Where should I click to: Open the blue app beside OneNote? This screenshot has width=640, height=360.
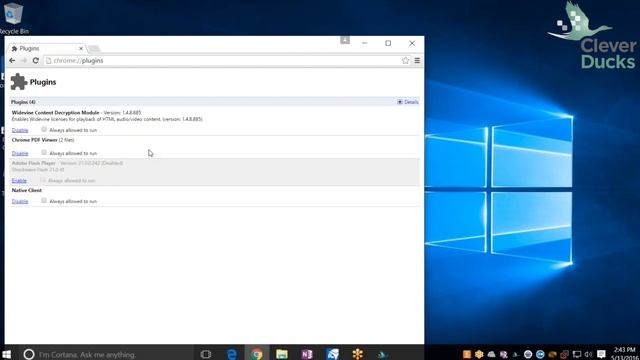tap(333, 354)
